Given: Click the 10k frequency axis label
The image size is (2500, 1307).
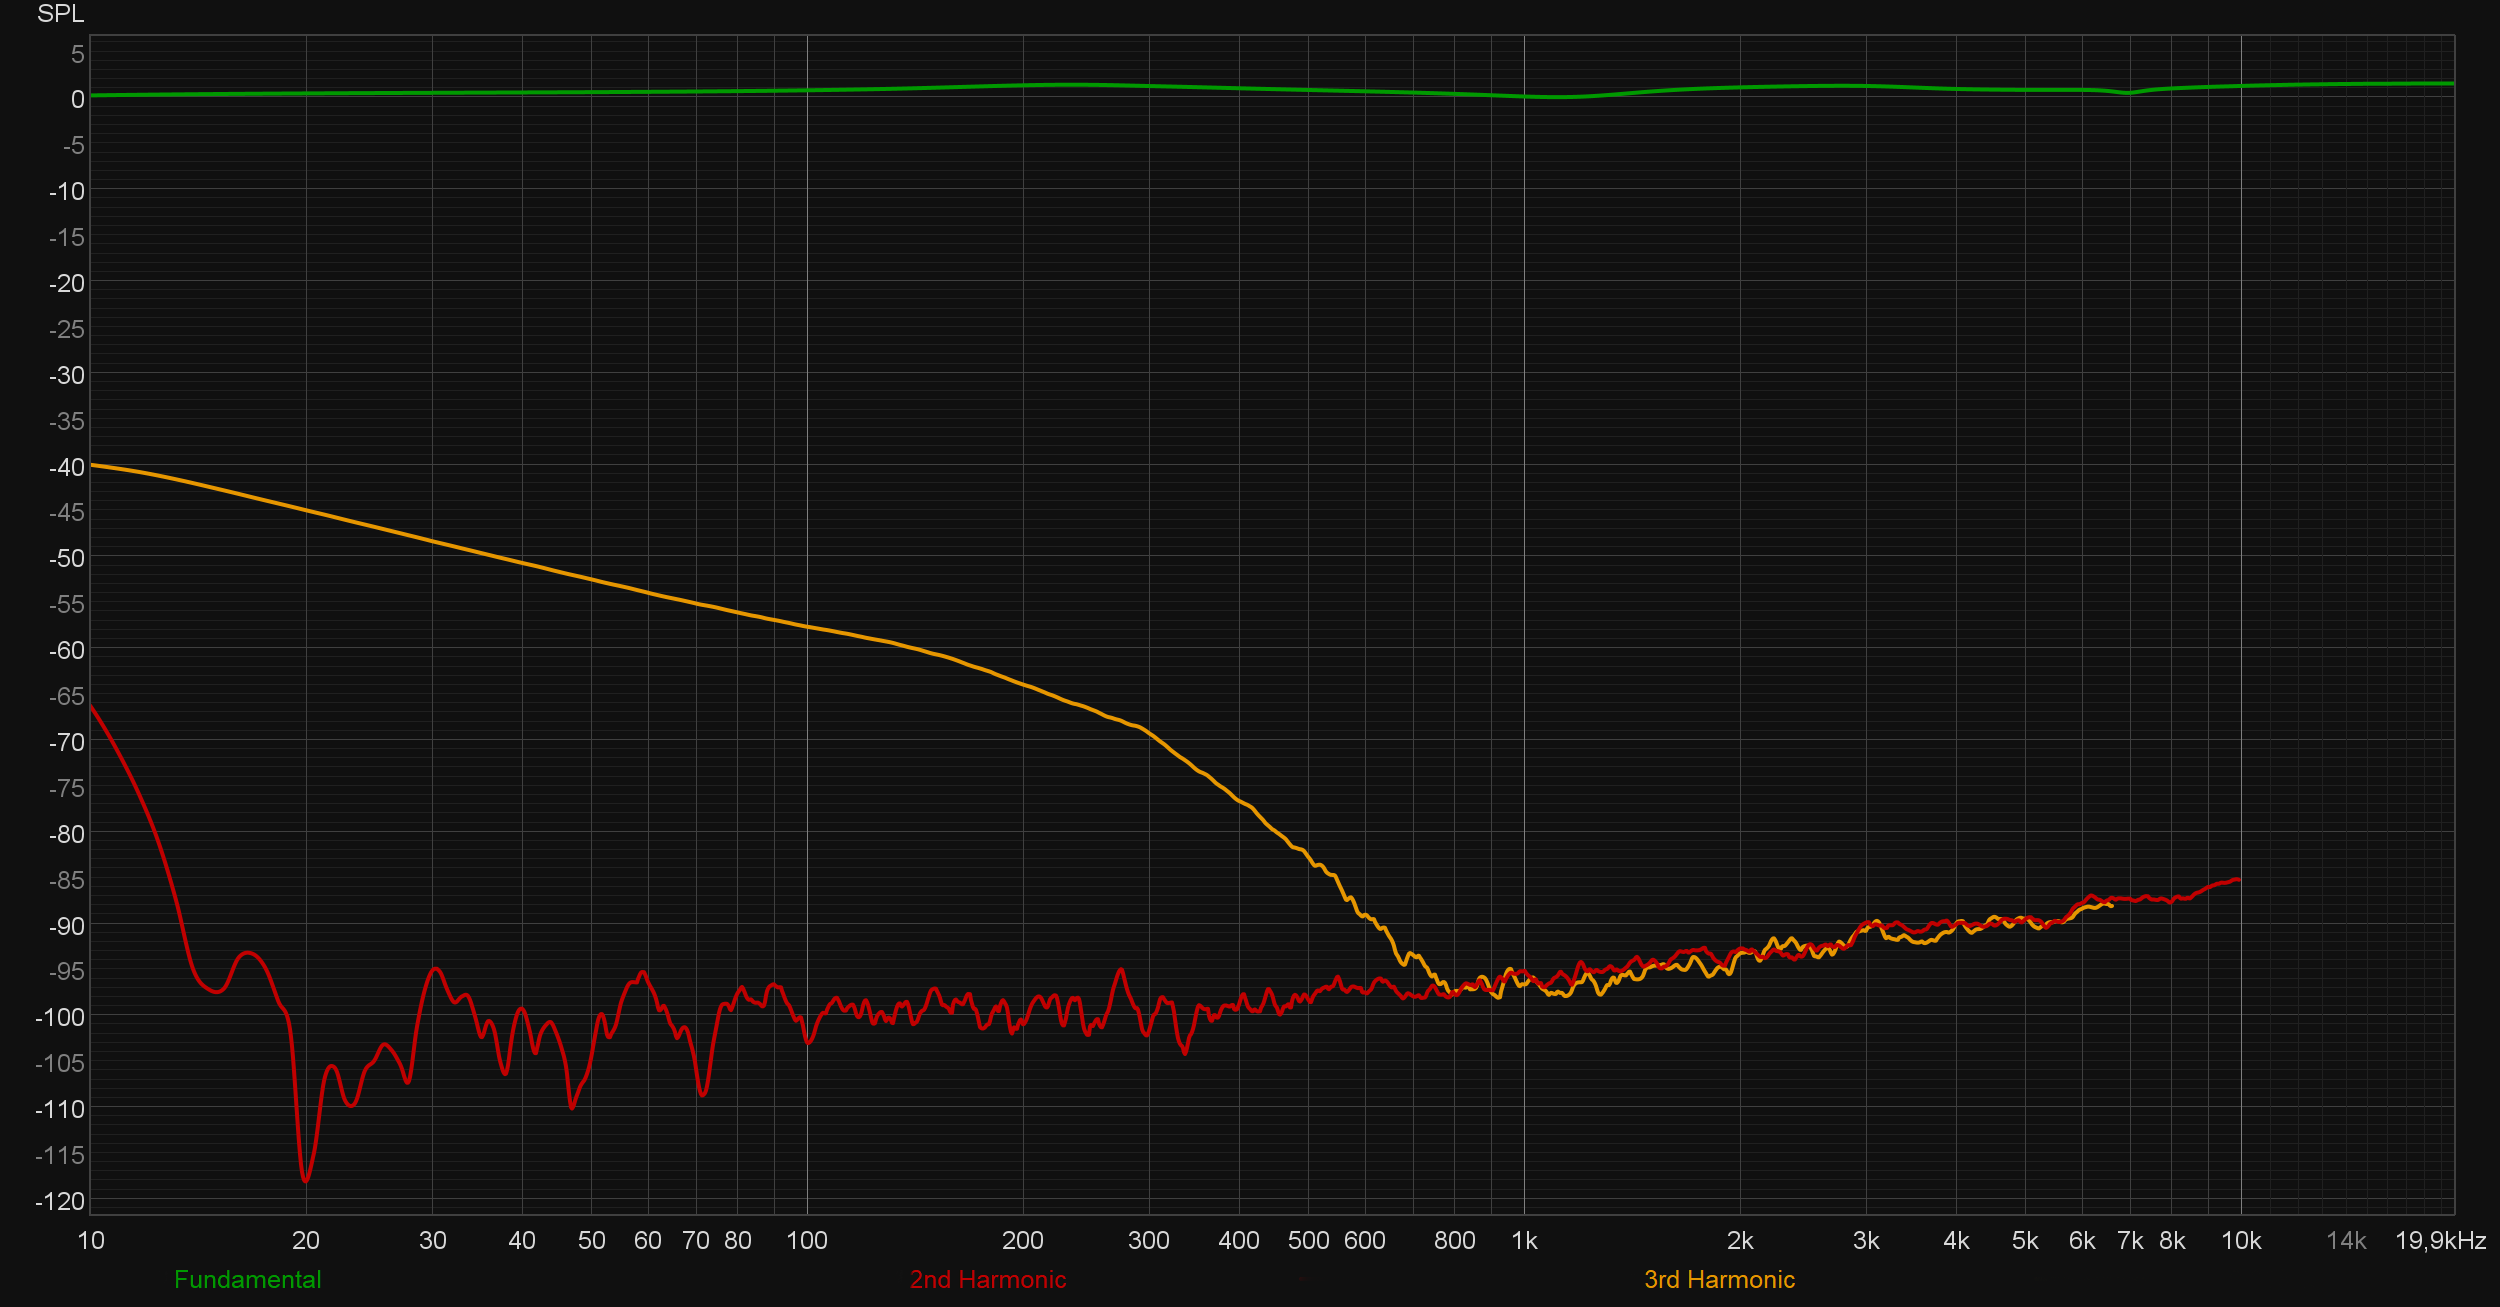Looking at the screenshot, I should tap(2240, 1241).
